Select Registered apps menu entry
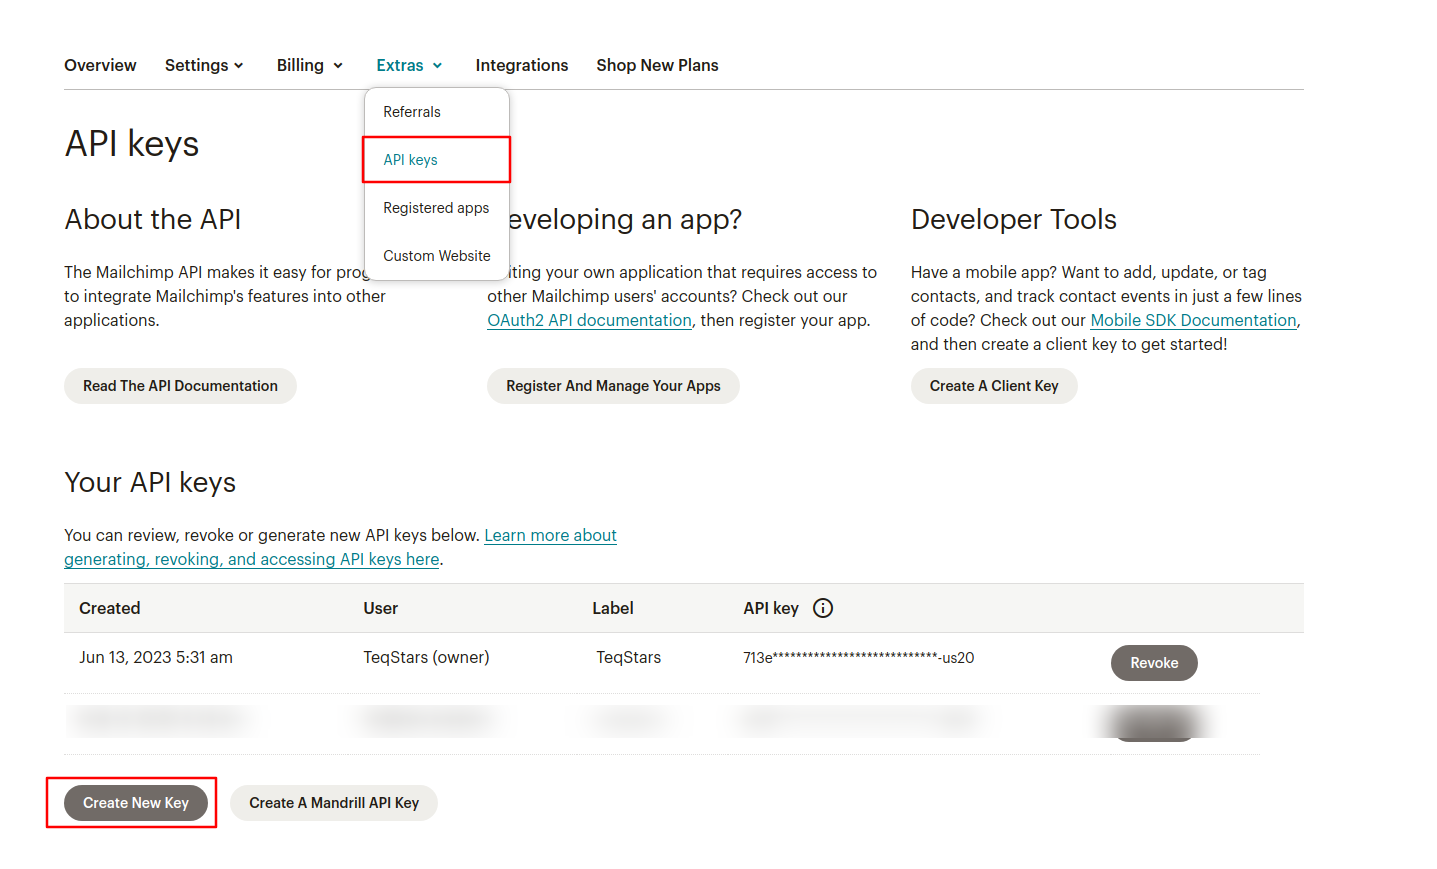 click(x=437, y=208)
